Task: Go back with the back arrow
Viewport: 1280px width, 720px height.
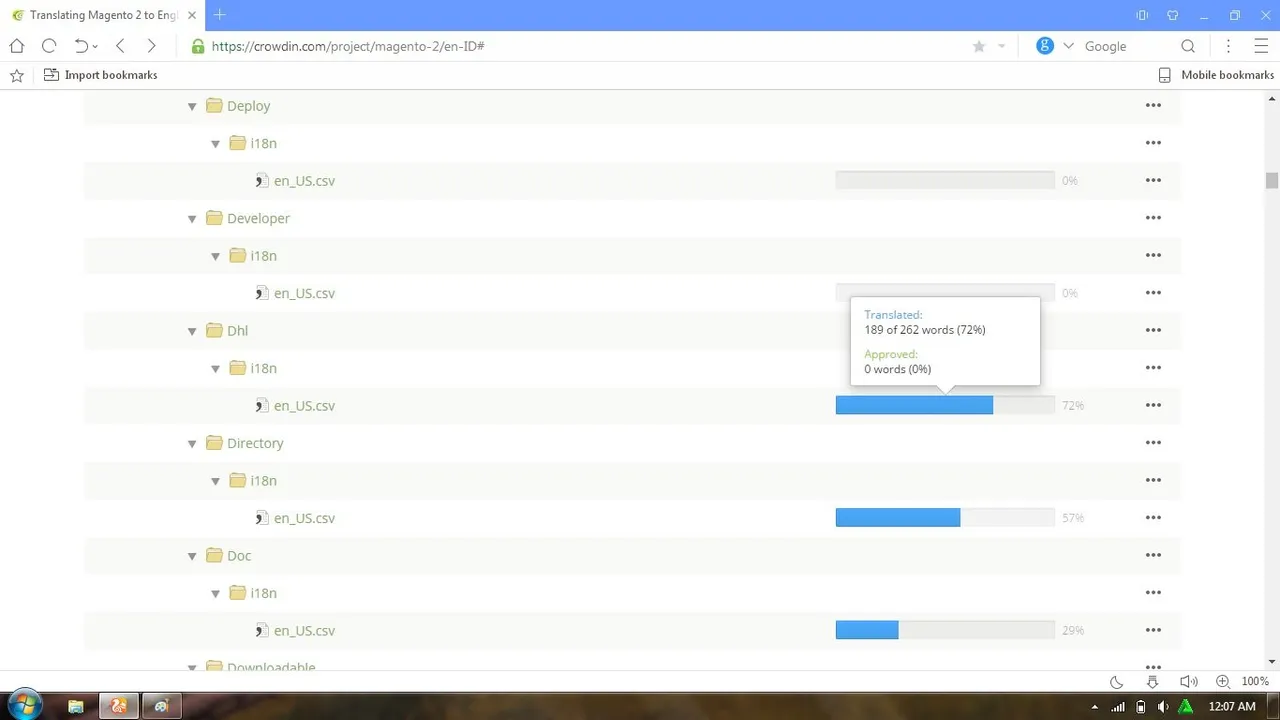Action: point(120,46)
